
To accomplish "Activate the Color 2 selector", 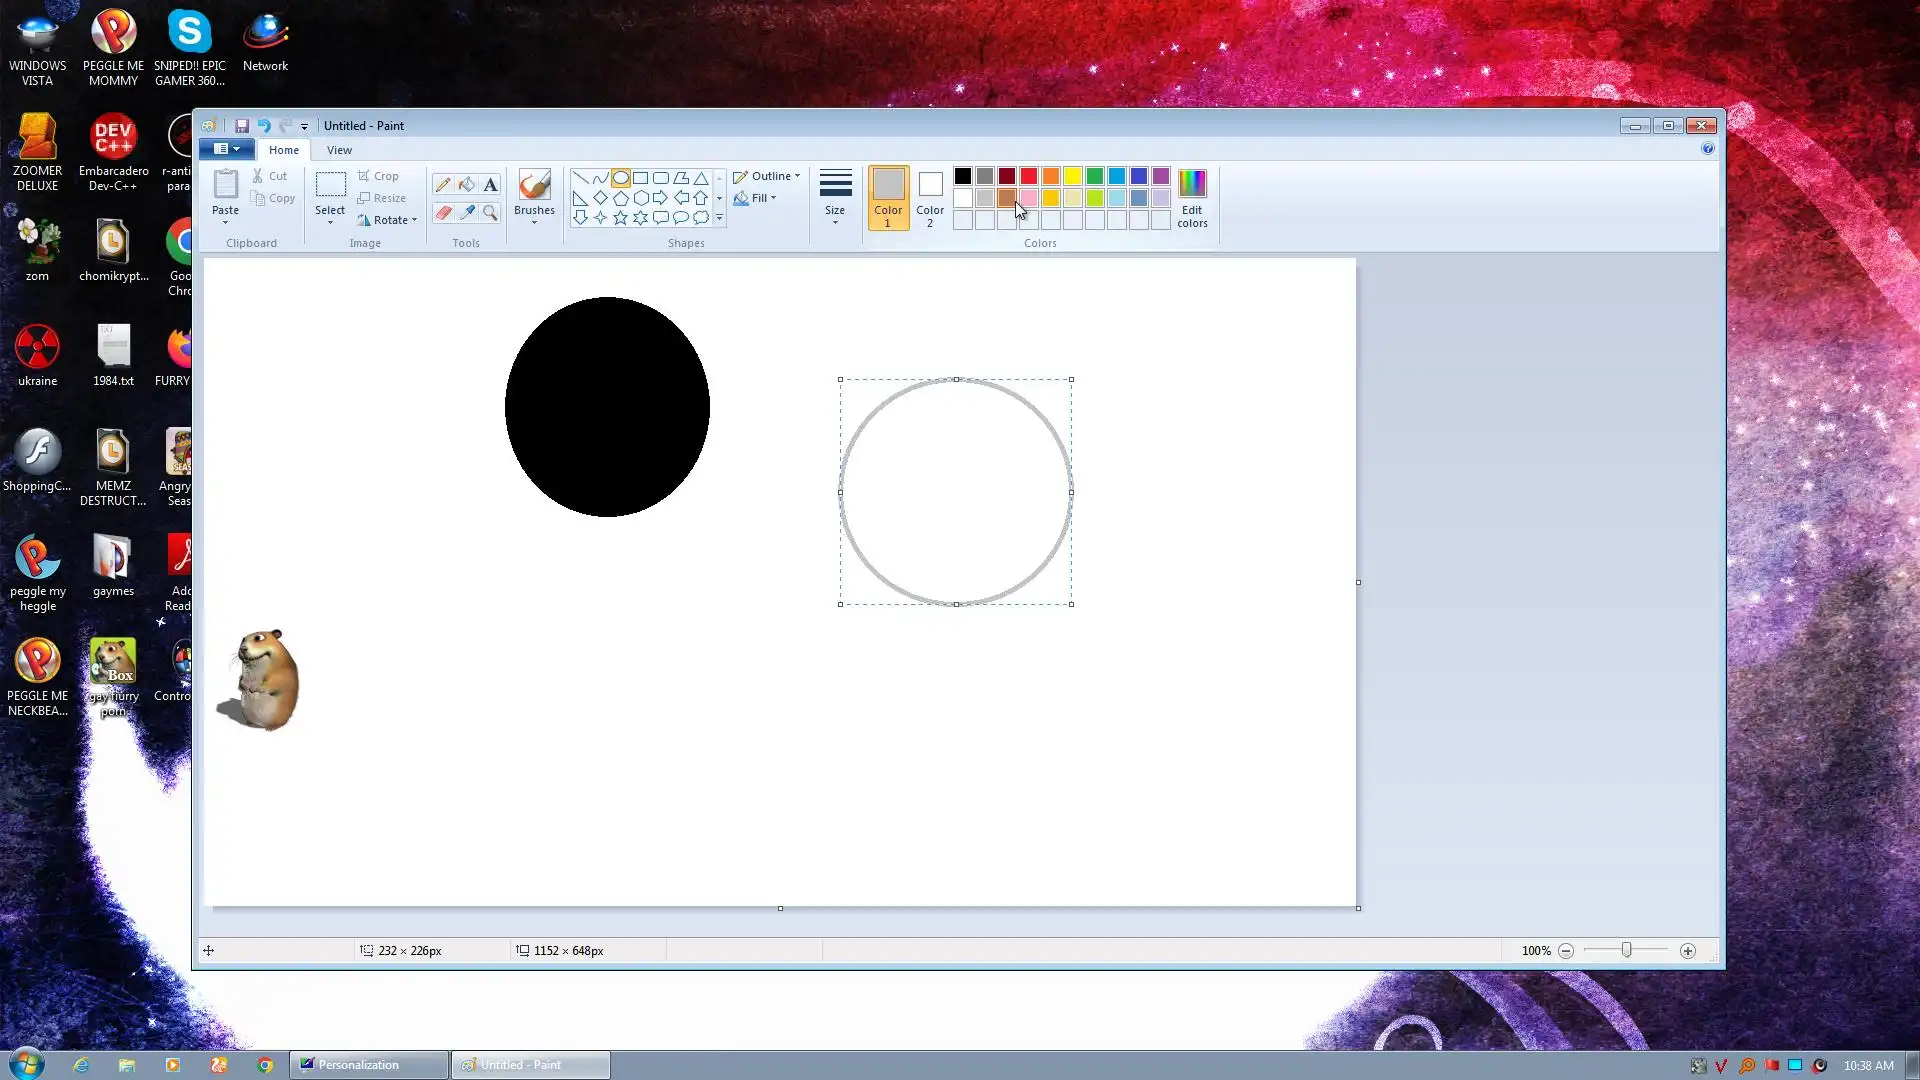I will click(x=930, y=198).
